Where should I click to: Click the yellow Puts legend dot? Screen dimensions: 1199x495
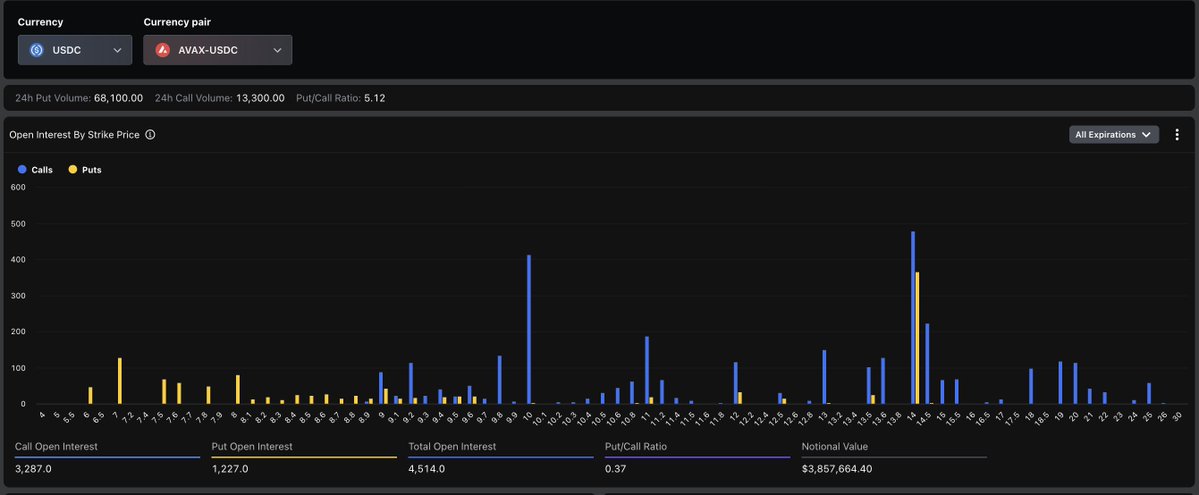[x=72, y=170]
